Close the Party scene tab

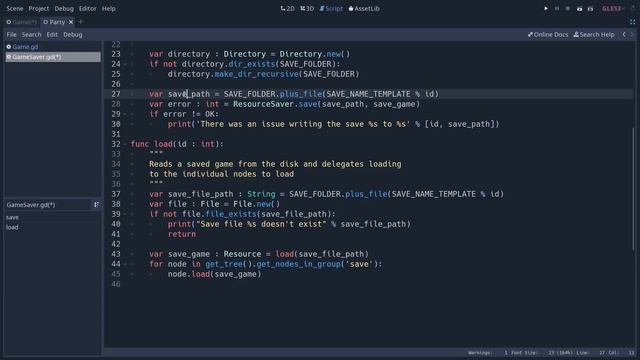(71, 22)
